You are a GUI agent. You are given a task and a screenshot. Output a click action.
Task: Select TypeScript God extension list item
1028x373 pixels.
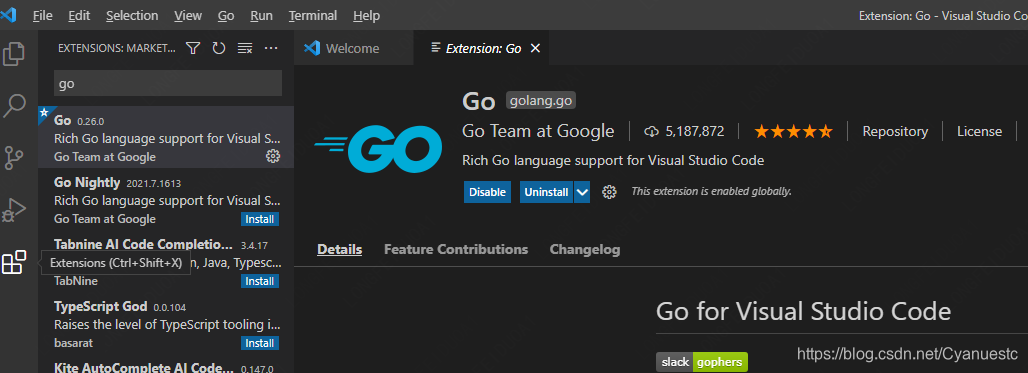point(166,323)
